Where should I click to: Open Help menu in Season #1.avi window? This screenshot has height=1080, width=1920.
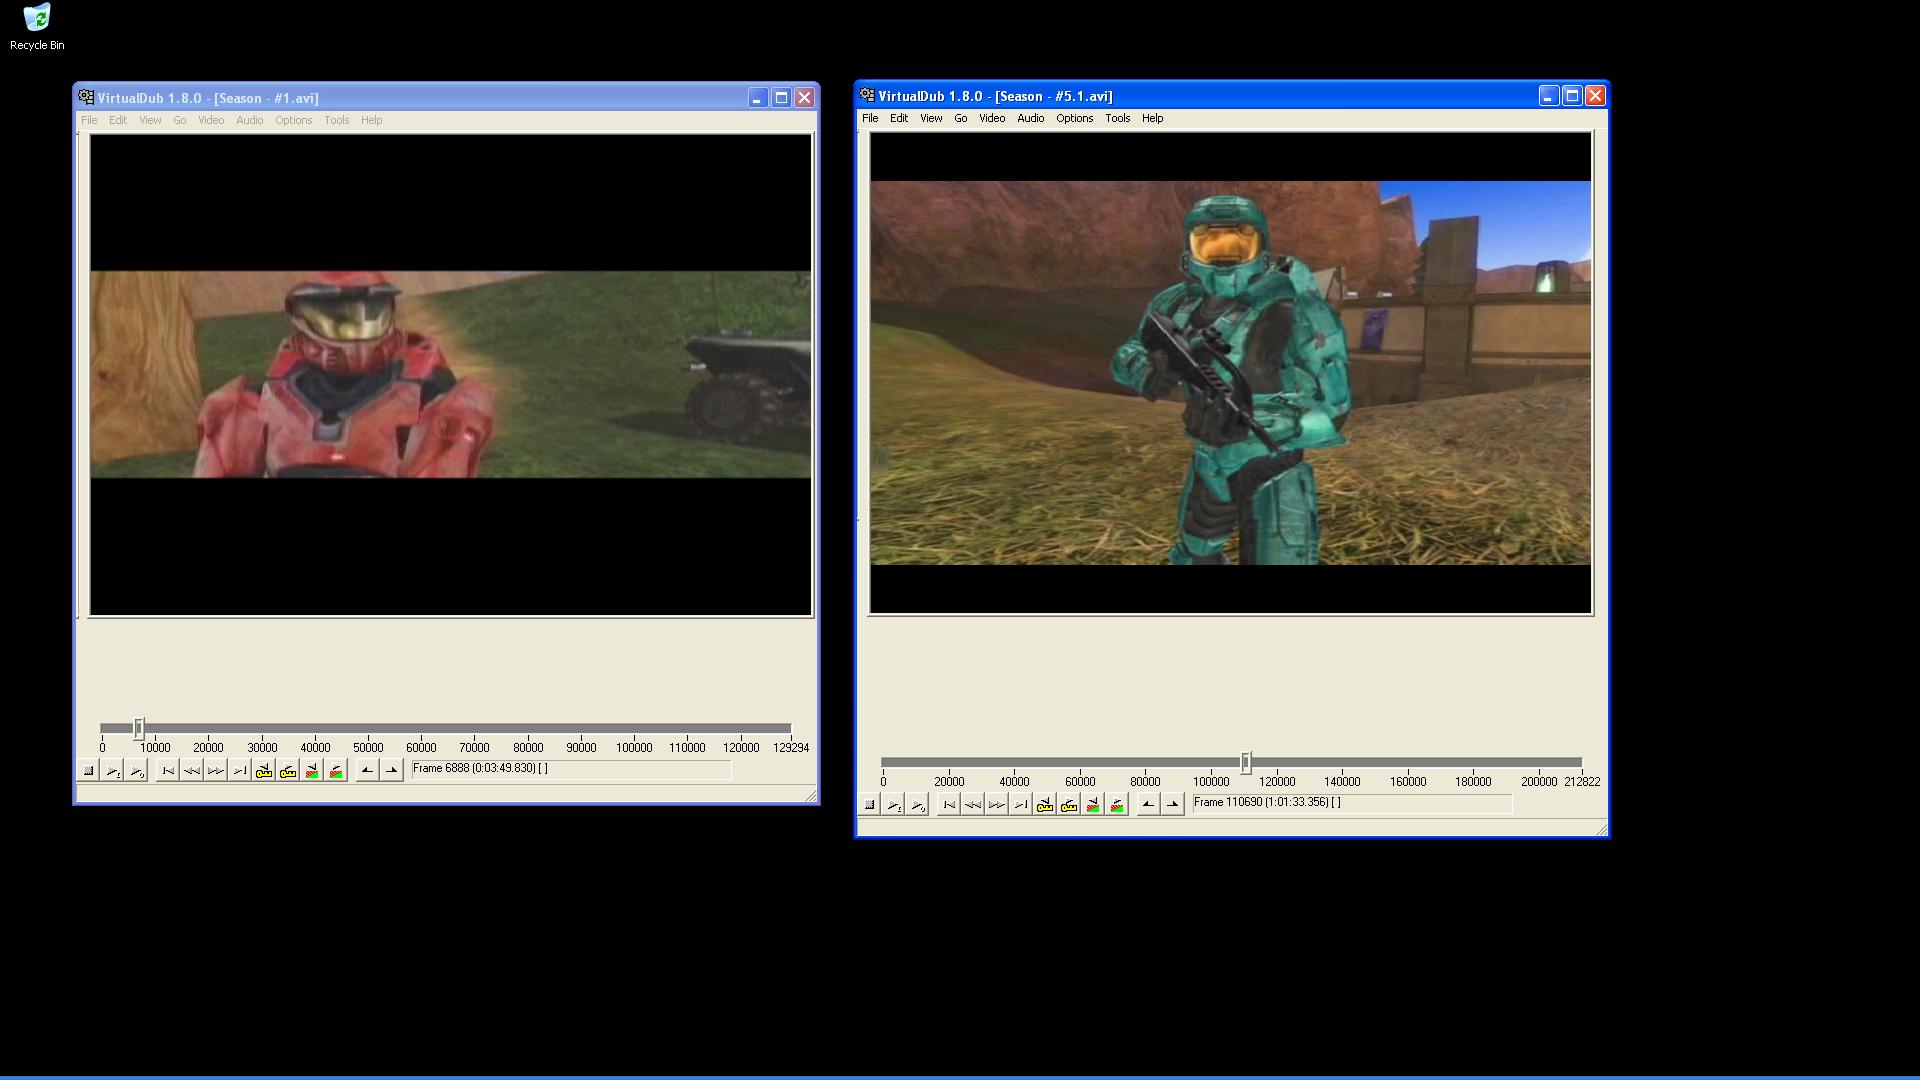pos(372,120)
